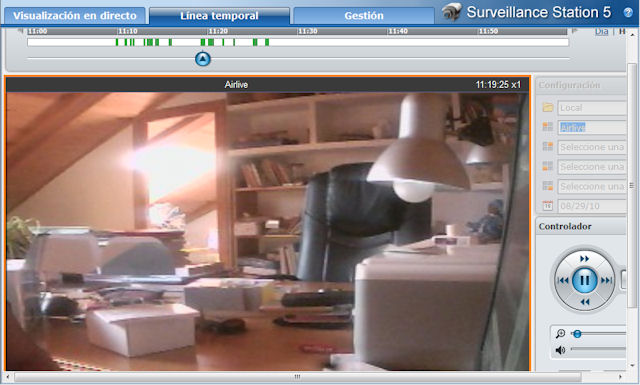Skip to the next recording

pos(607,280)
